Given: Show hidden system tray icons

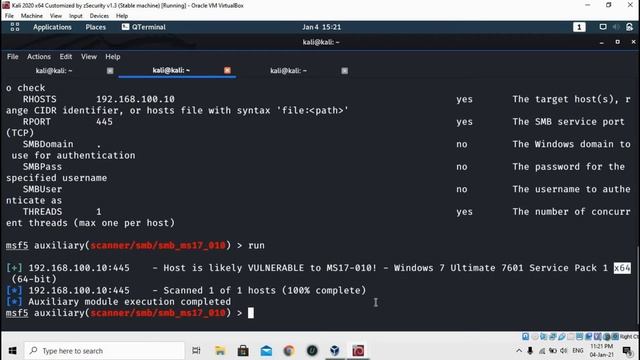Looking at the screenshot, I should pos(519,351).
